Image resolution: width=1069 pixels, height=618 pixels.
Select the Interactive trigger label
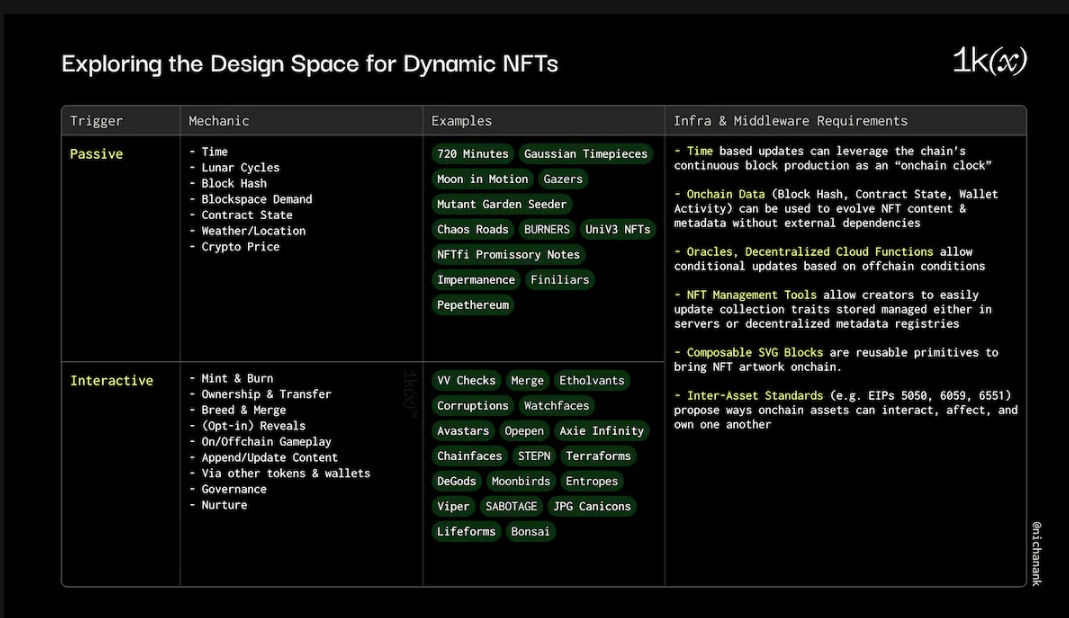(112, 381)
